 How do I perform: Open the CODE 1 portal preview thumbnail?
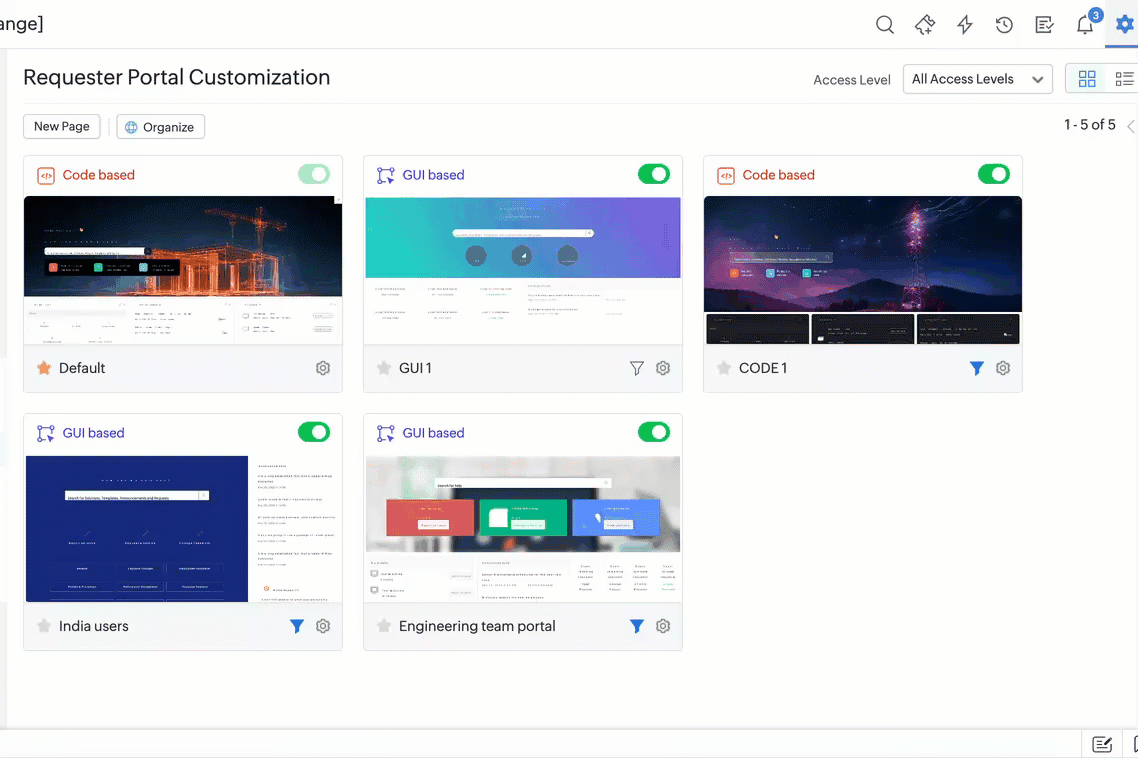[x=862, y=270]
